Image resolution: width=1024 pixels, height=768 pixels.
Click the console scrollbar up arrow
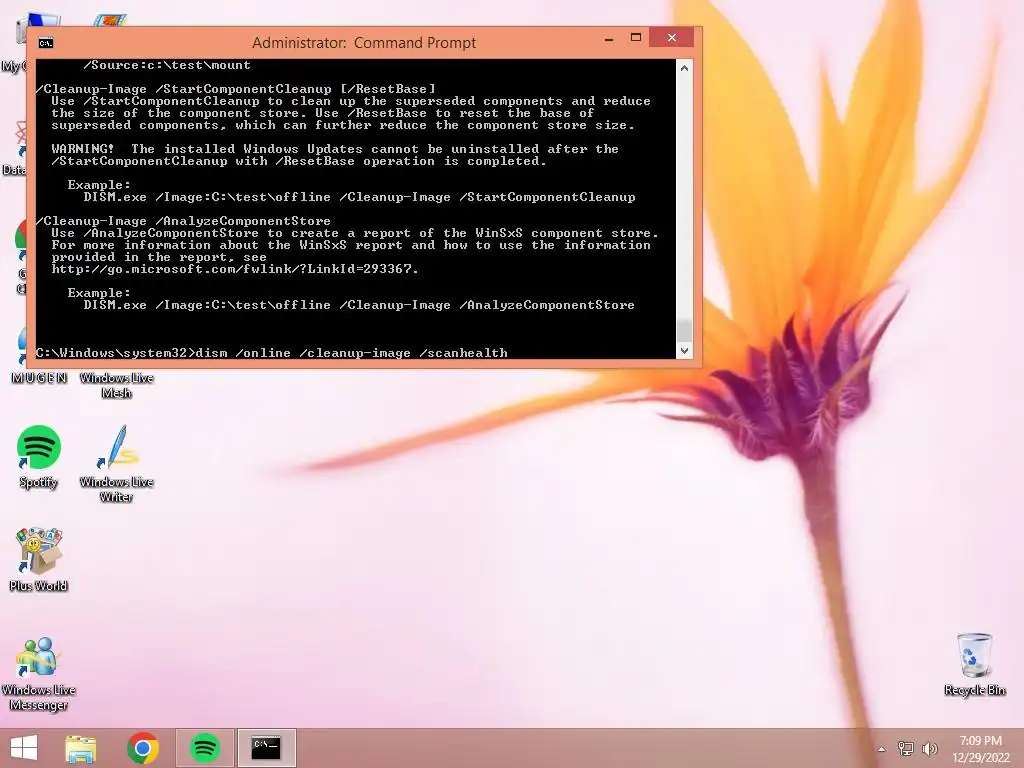pyautogui.click(x=684, y=68)
